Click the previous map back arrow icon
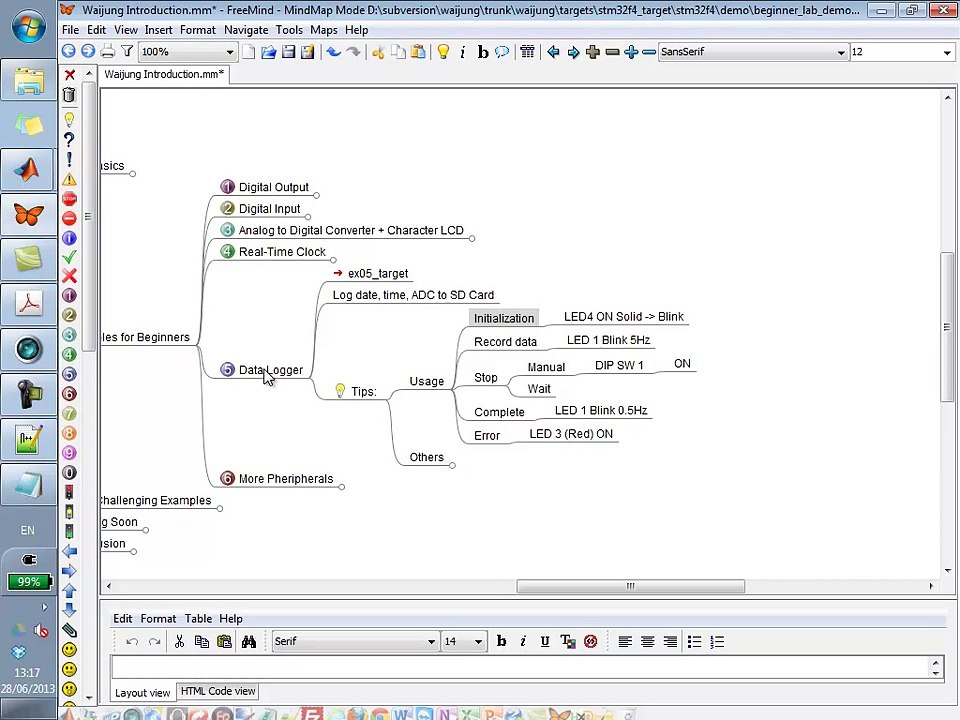This screenshot has height=720, width=960. click(x=69, y=51)
